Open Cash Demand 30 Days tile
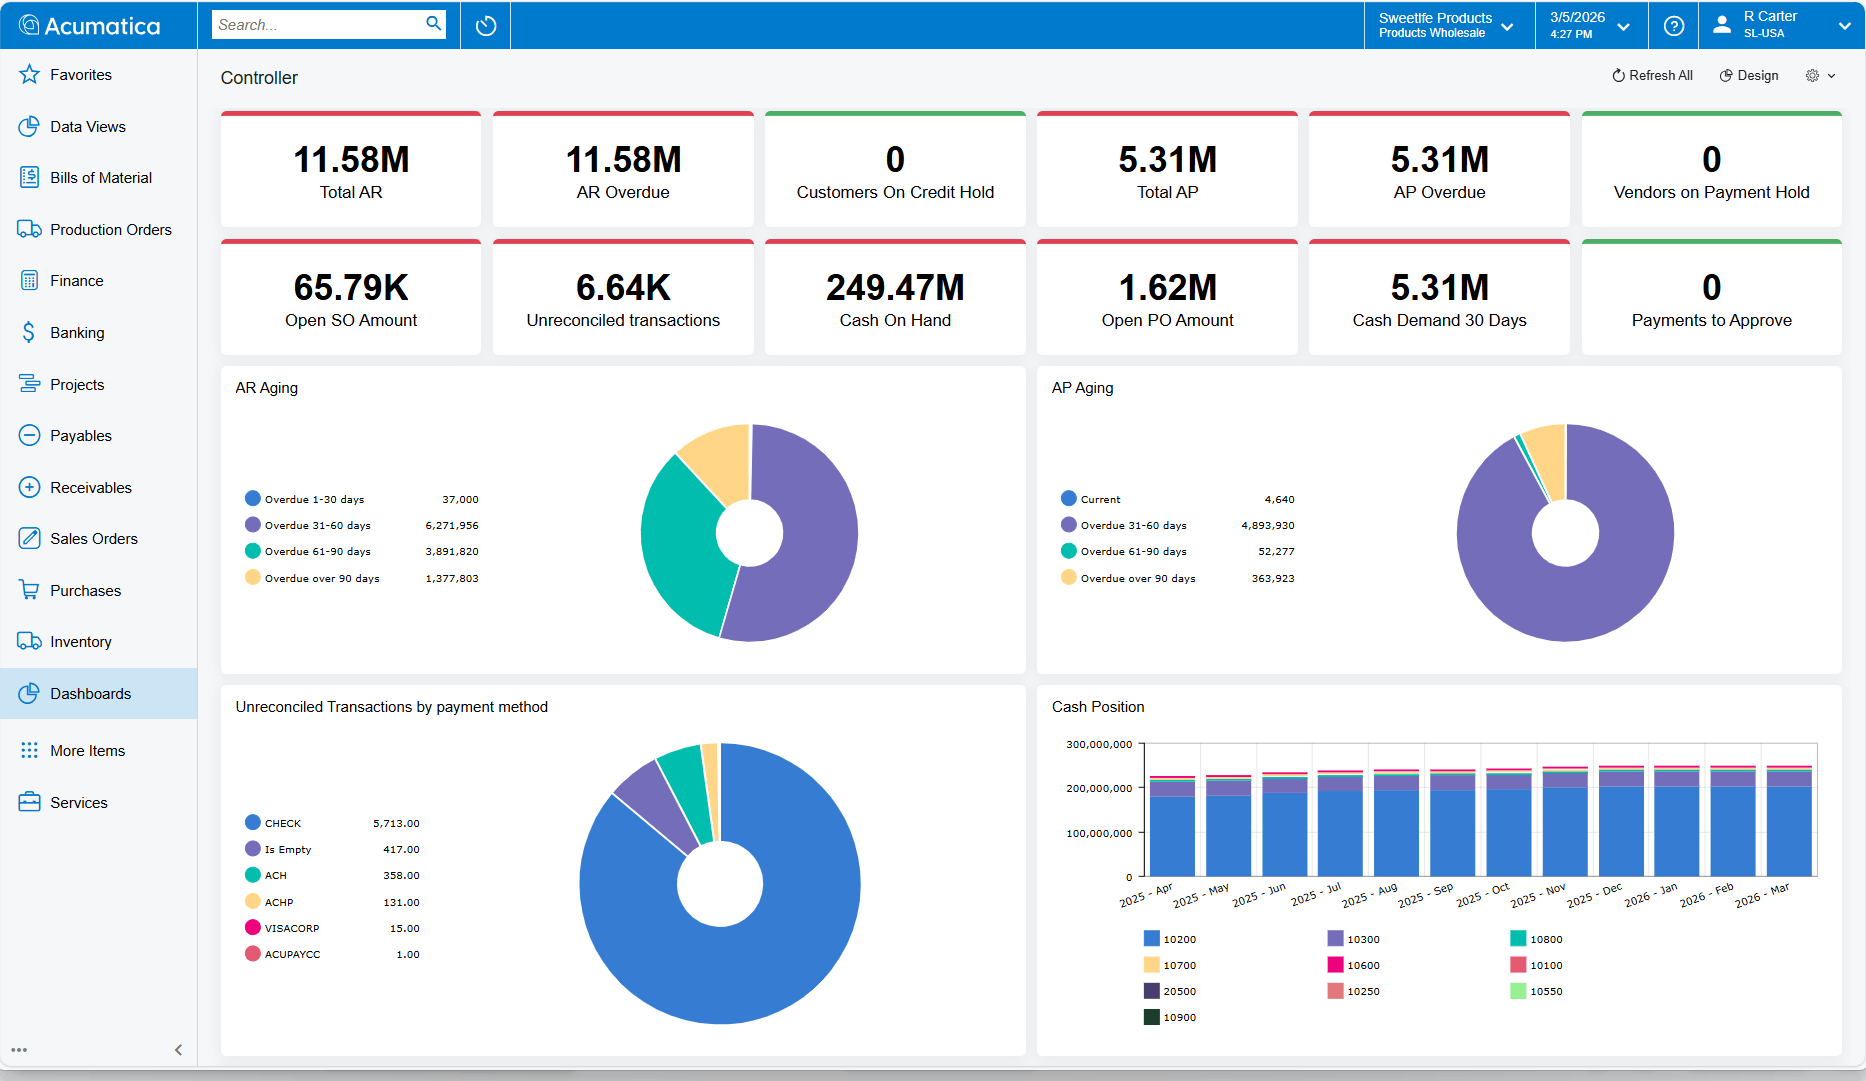The image size is (1866, 1081). [1439, 298]
